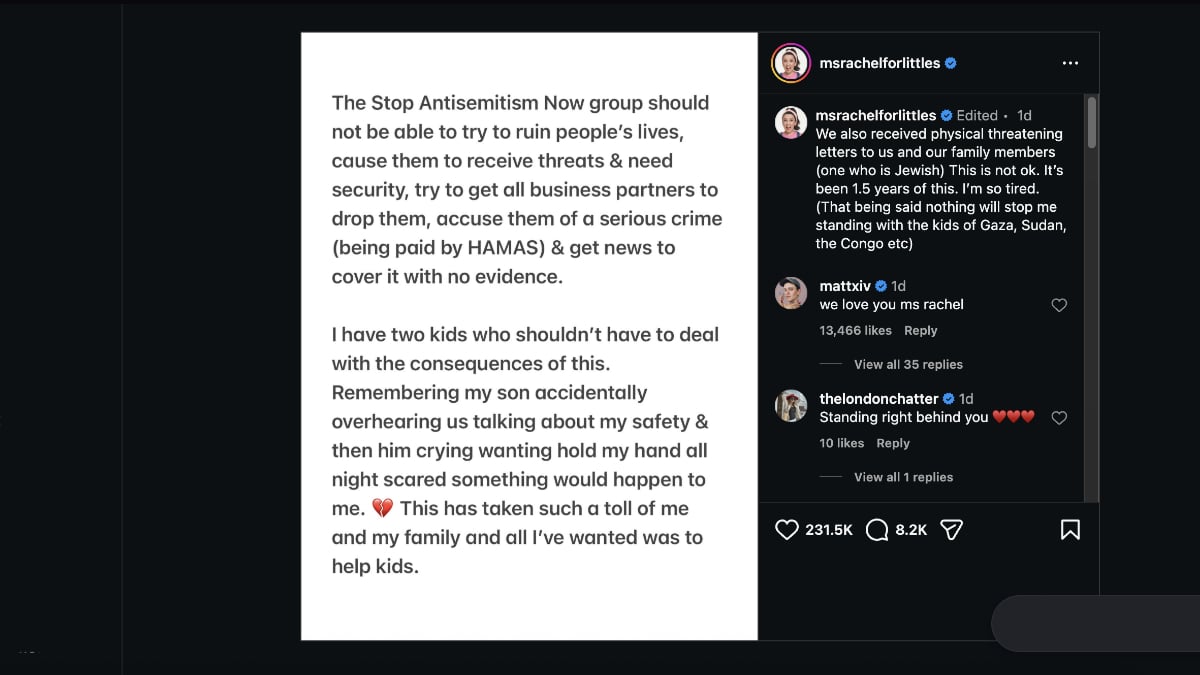1200x675 pixels.
Task: Open msrachelforlittles username in header
Action: tap(879, 63)
